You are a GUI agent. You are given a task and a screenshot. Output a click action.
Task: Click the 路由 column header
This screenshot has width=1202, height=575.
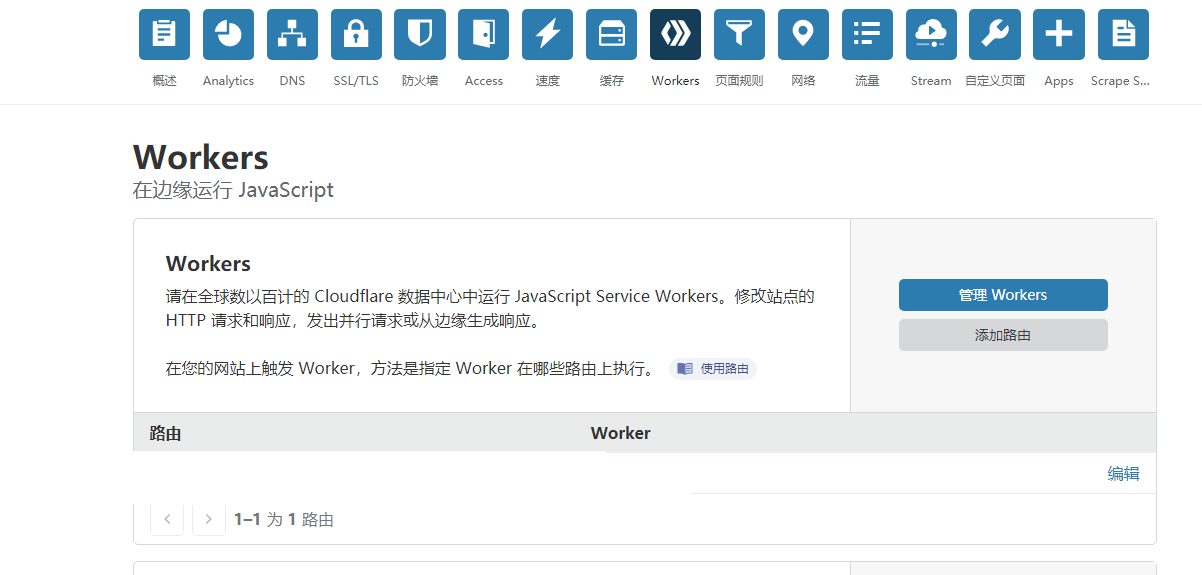(165, 433)
